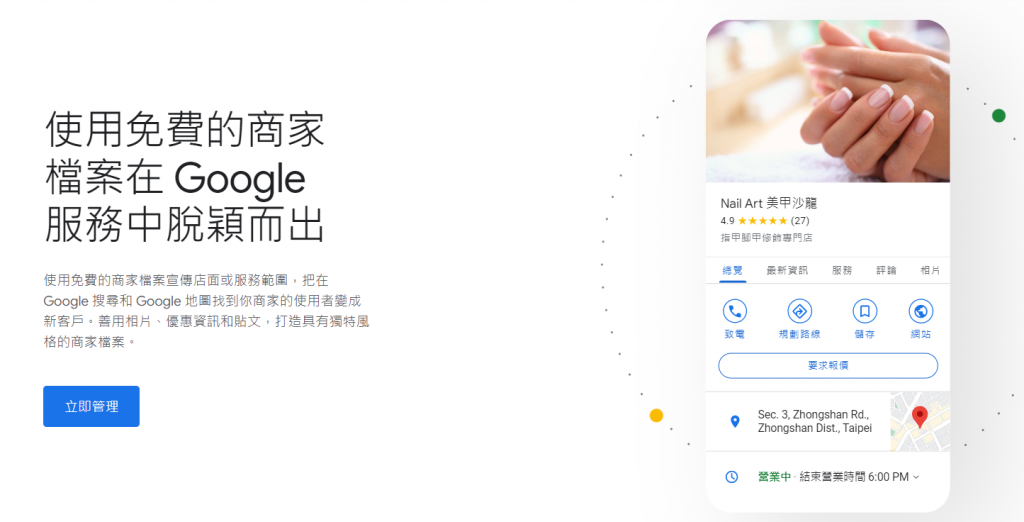Click the blue location pin icon
The height and width of the screenshot is (522, 1024).
(x=735, y=421)
